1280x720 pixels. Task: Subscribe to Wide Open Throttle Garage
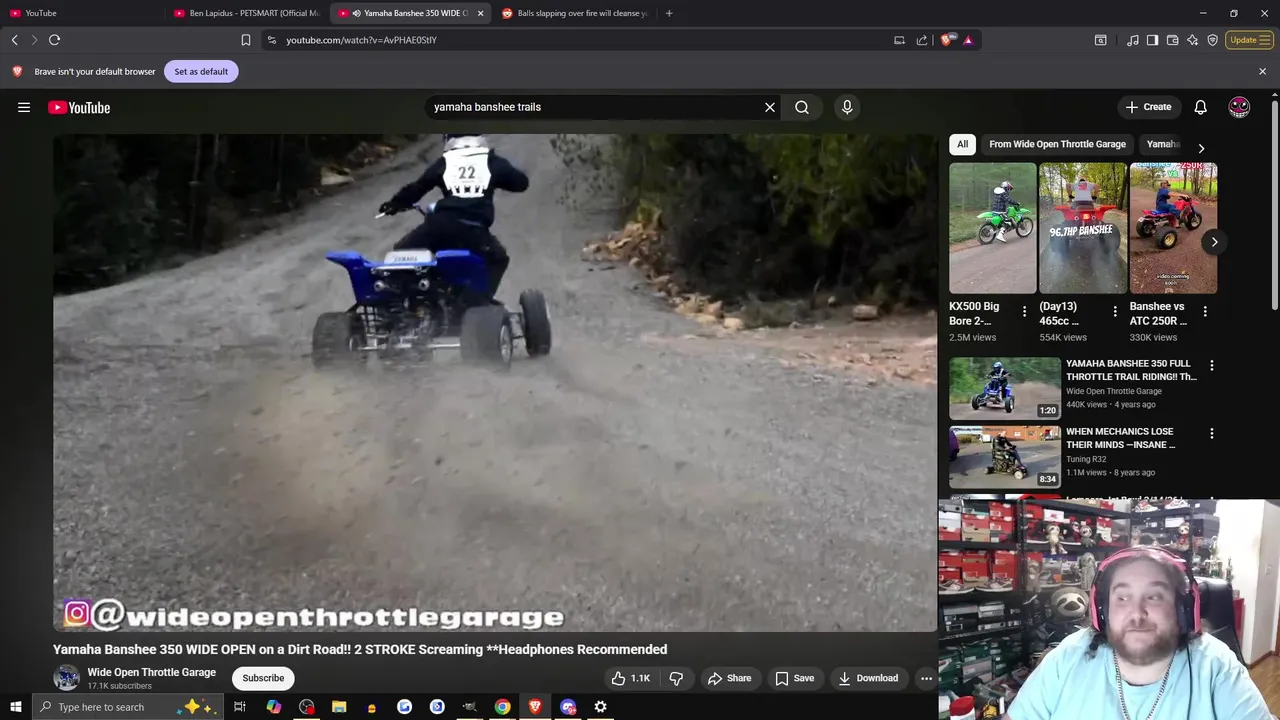263,678
